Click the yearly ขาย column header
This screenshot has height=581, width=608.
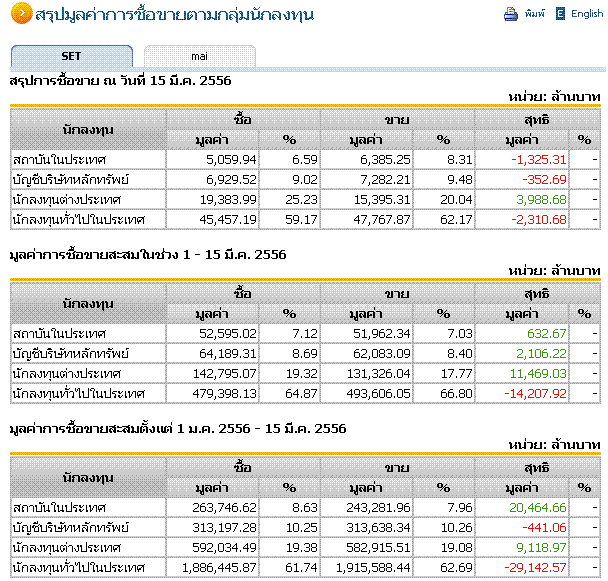[397, 468]
